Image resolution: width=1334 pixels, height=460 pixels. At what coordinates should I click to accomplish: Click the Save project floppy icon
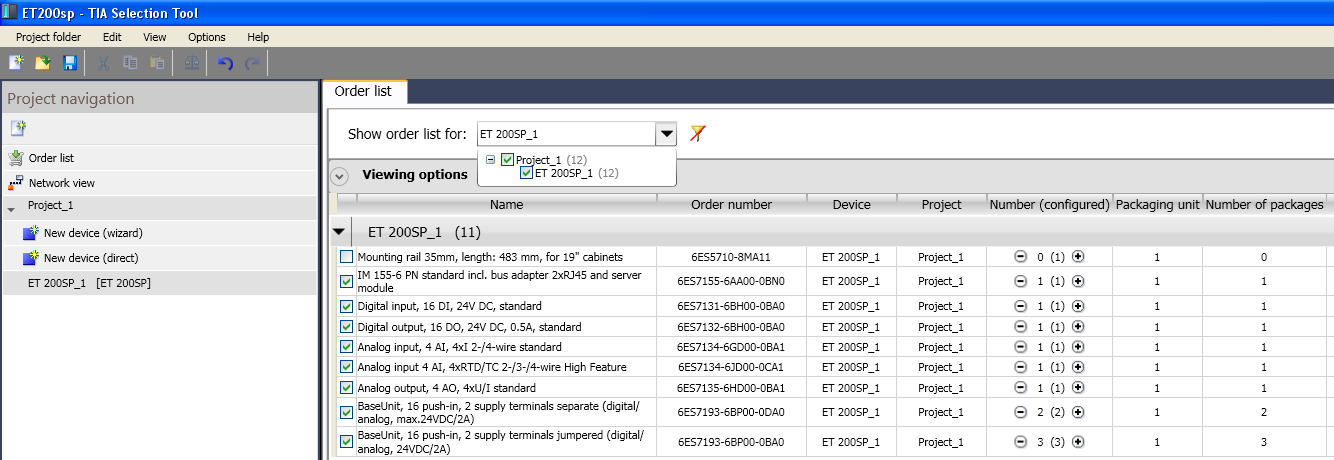click(70, 63)
